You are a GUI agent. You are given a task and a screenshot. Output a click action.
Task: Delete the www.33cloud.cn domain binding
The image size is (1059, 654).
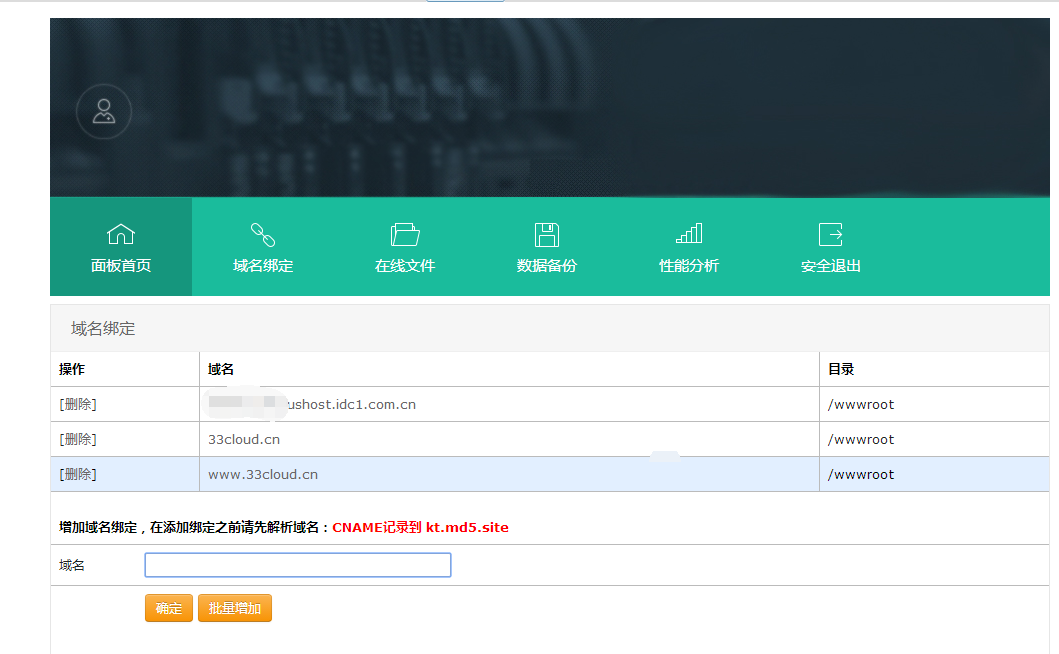click(x=78, y=474)
